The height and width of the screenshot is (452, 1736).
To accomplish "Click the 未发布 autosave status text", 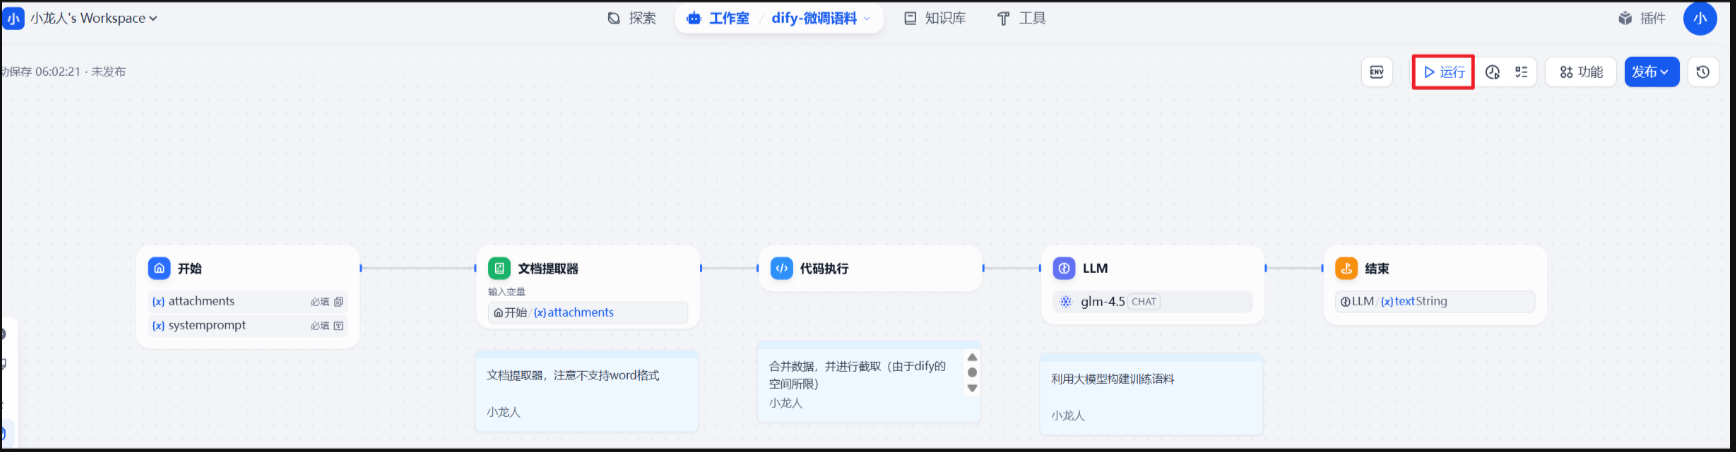I will pyautogui.click(x=108, y=72).
